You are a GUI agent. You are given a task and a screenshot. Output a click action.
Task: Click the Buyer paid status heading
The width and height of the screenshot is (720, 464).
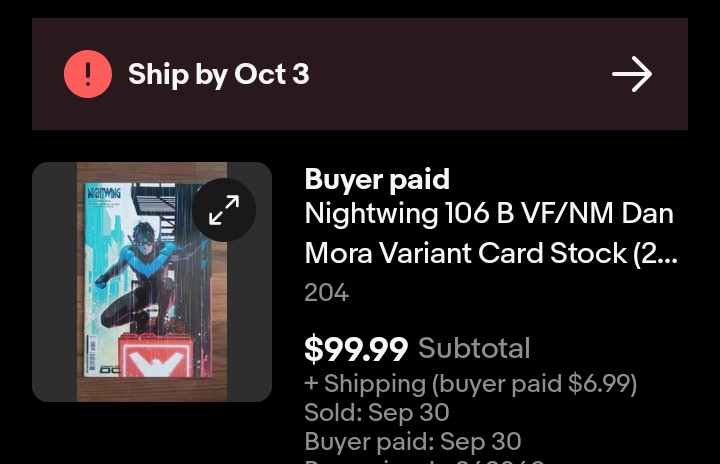[377, 179]
